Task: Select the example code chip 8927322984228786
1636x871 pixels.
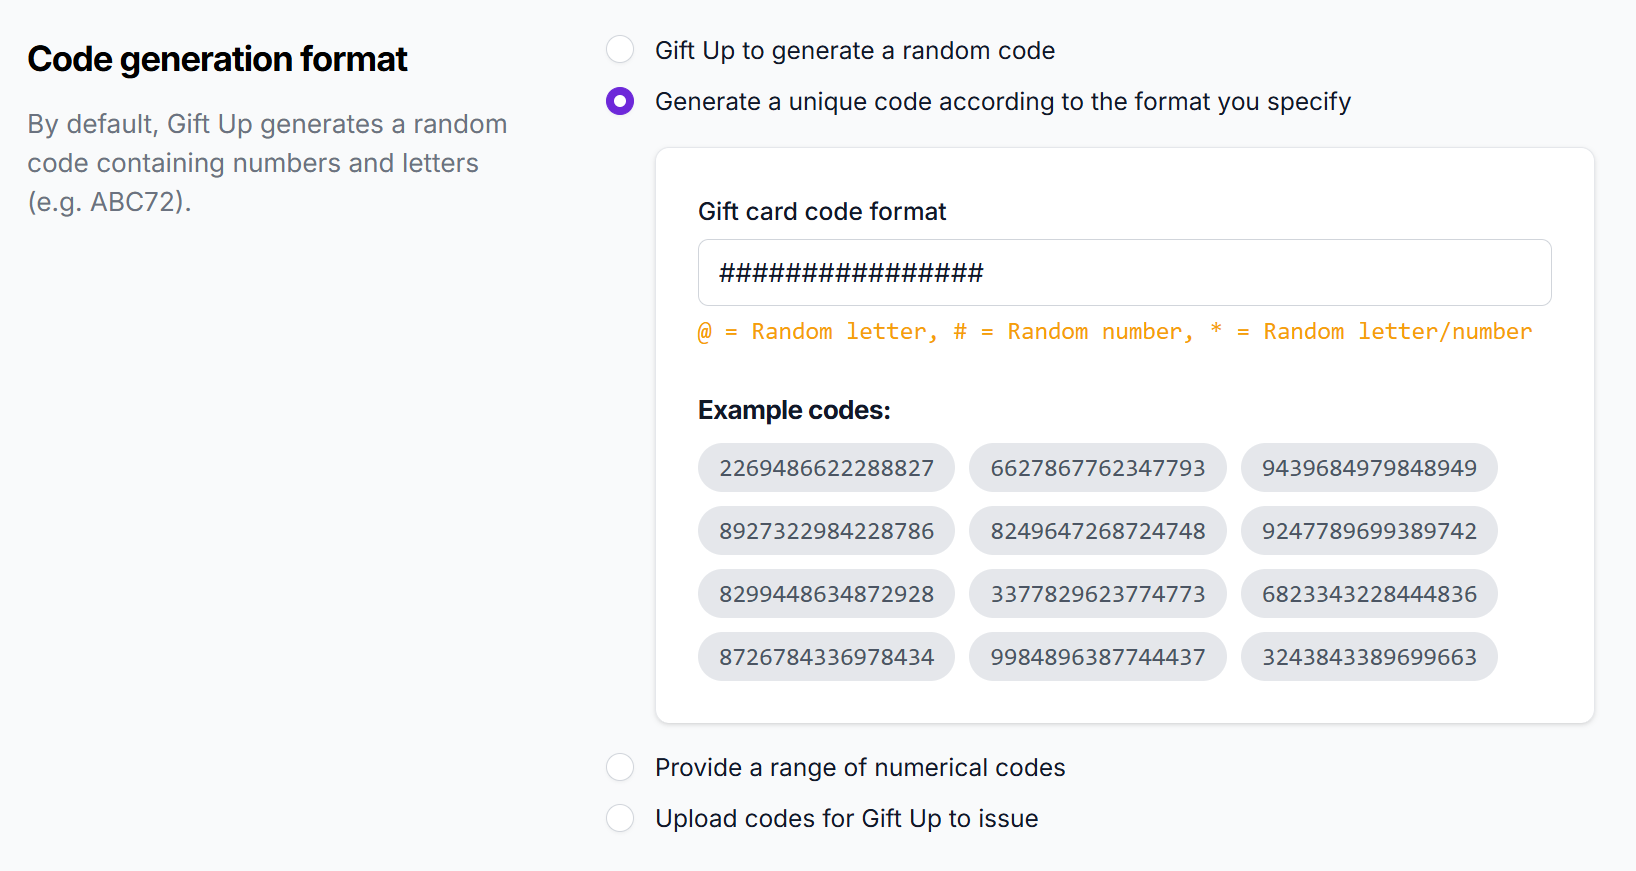Action: point(826,531)
